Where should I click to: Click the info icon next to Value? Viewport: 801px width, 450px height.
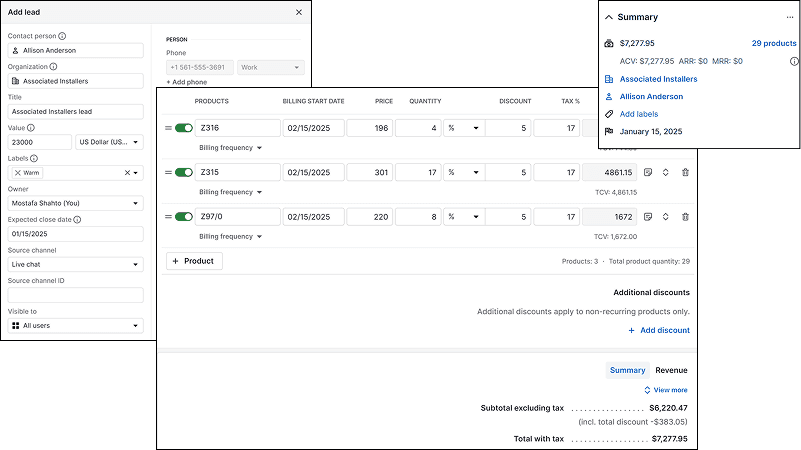[x=31, y=128]
